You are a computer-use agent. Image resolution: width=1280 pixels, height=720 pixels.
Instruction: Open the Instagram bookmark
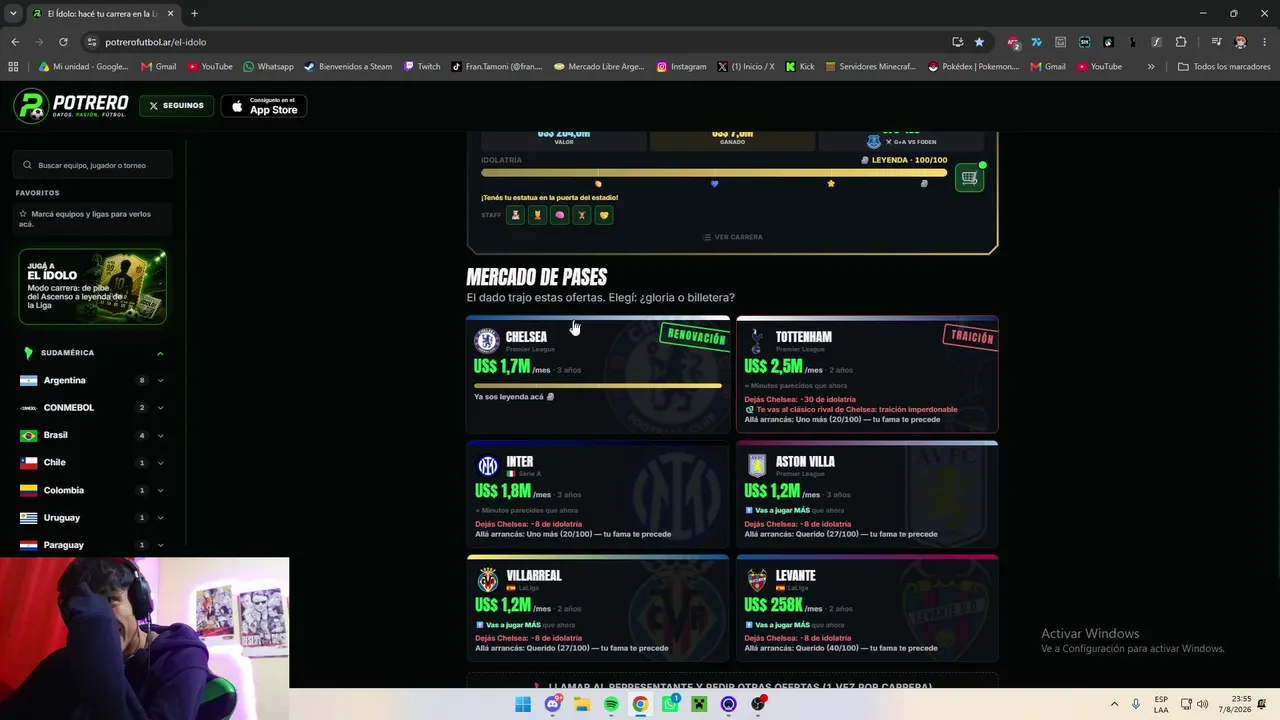pos(681,67)
